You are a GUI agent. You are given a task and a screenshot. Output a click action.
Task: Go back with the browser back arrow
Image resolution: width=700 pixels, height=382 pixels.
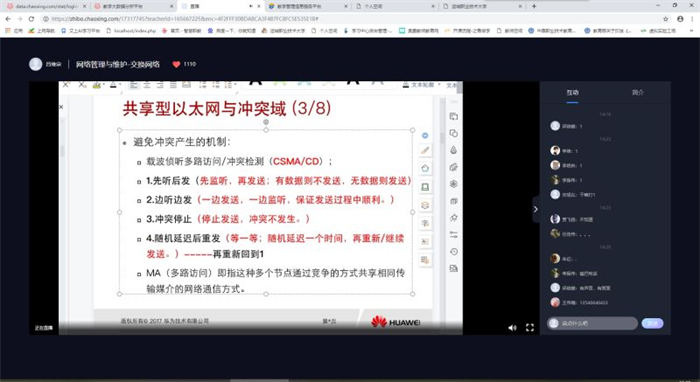pyautogui.click(x=8, y=19)
